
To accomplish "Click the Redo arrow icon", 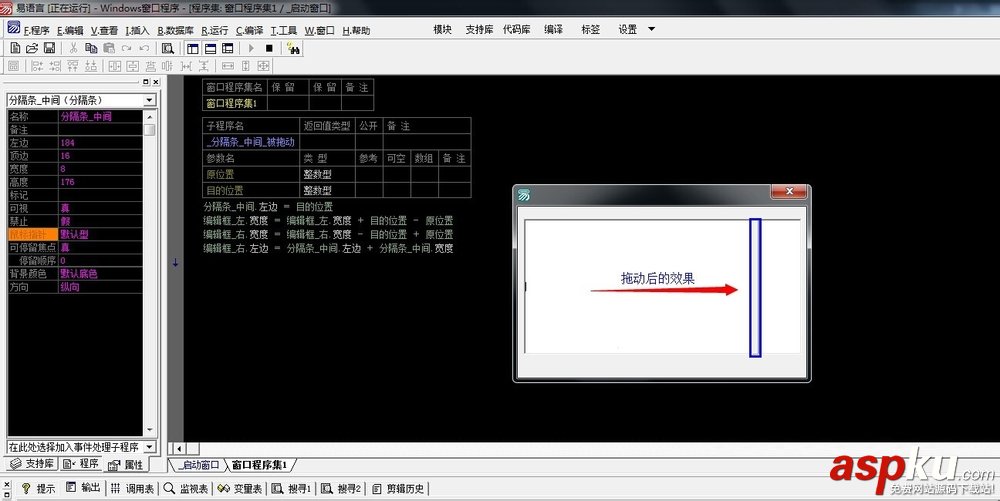I will pyautogui.click(x=126, y=48).
